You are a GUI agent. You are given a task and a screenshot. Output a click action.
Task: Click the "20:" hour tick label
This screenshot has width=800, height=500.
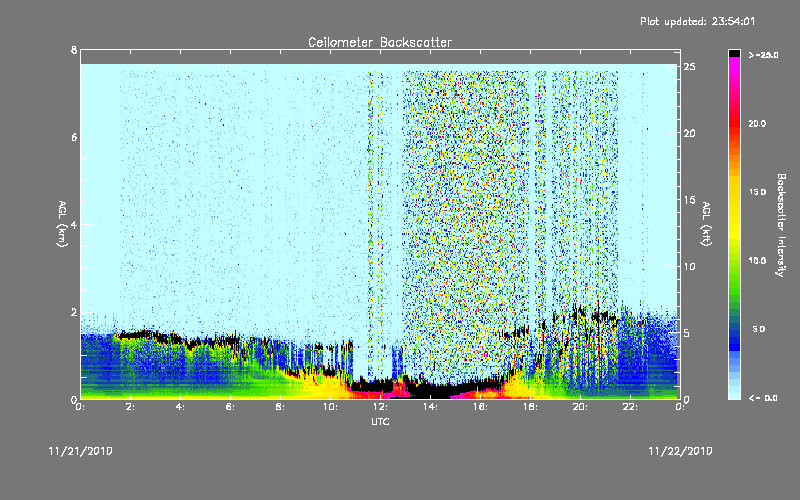coord(580,407)
